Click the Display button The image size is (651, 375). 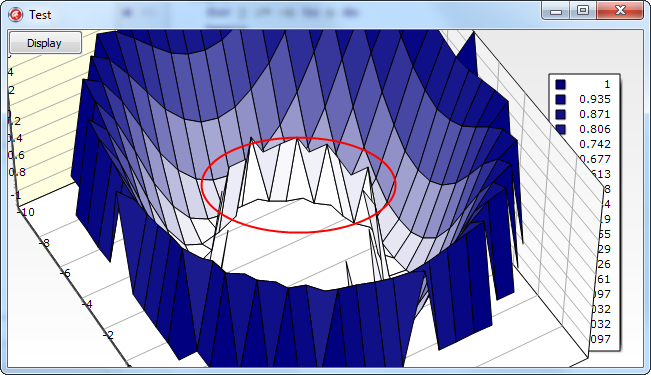click(x=45, y=43)
